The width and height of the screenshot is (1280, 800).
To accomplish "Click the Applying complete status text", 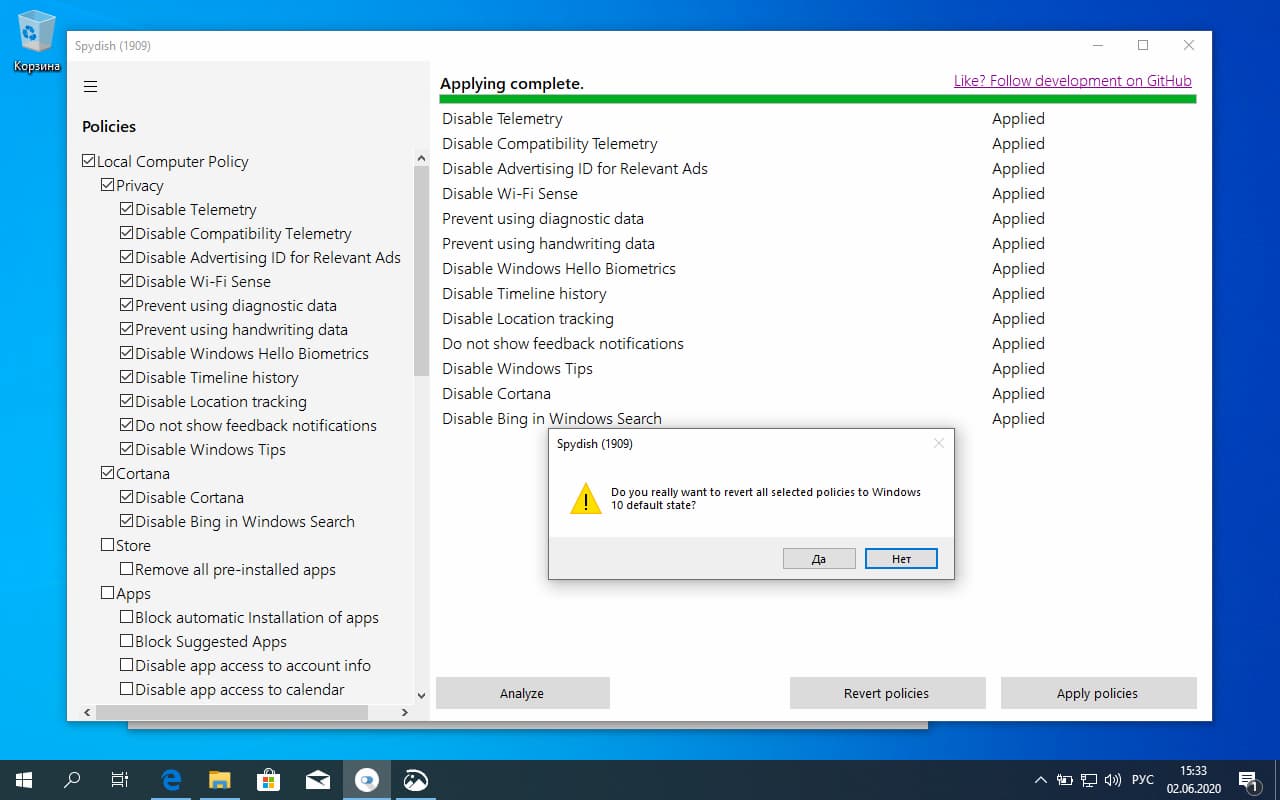I will [x=512, y=84].
